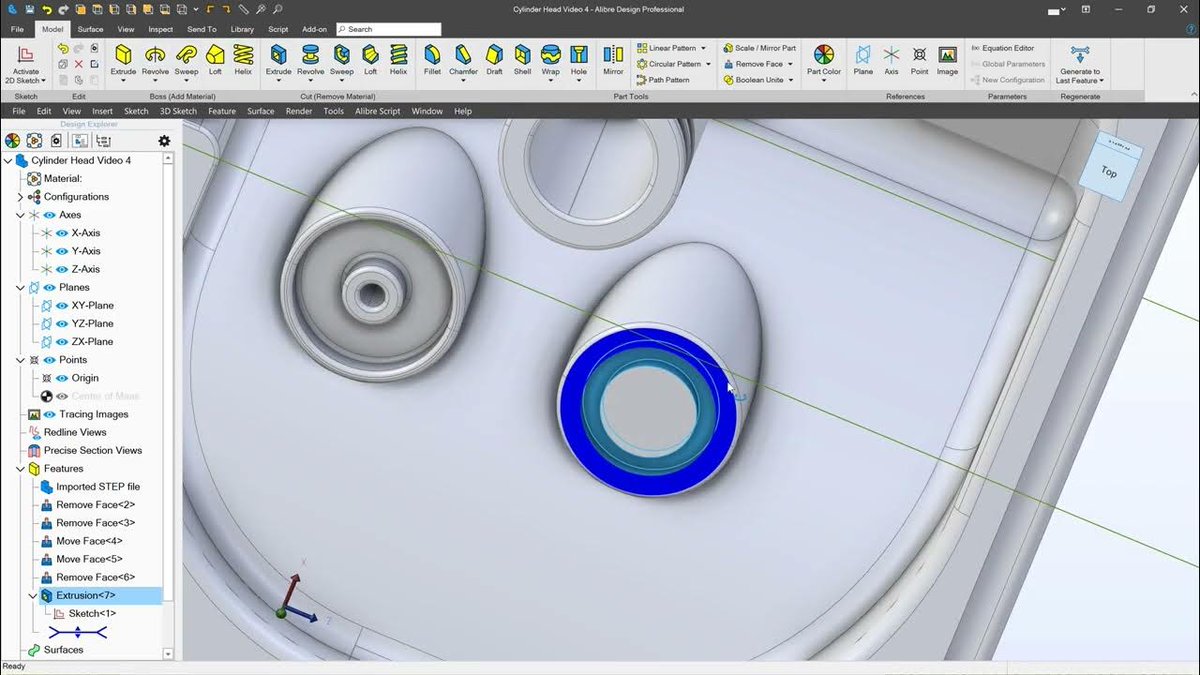Insert a reference Image

947,60
